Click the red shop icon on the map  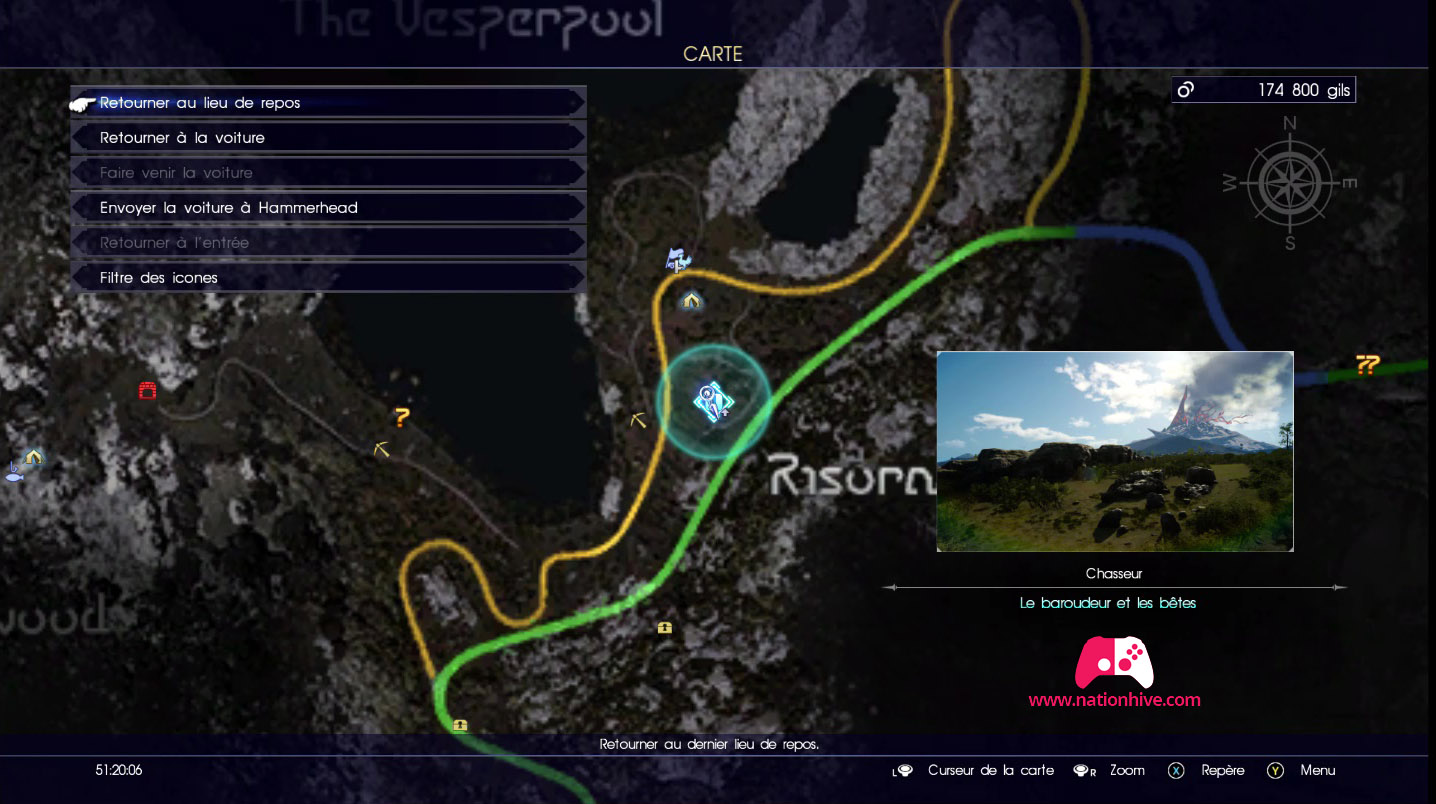click(147, 390)
